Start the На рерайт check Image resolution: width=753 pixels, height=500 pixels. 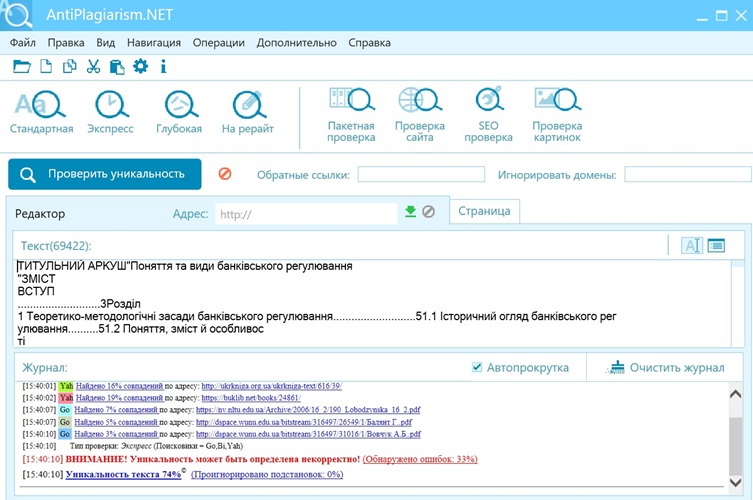(x=248, y=112)
